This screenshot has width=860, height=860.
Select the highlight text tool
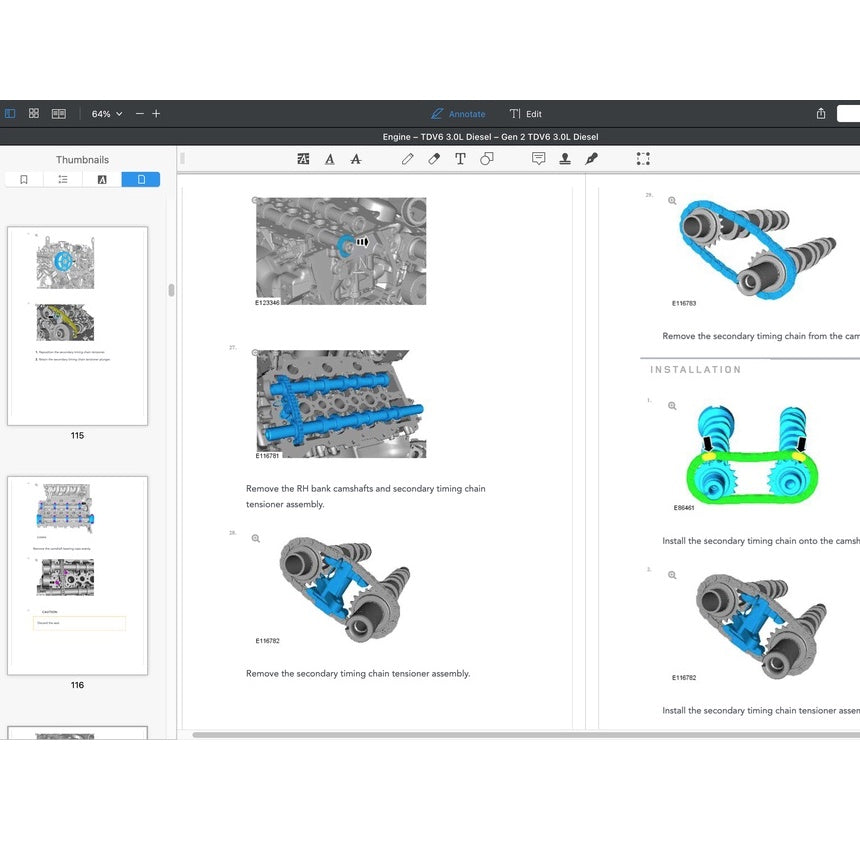(303, 159)
